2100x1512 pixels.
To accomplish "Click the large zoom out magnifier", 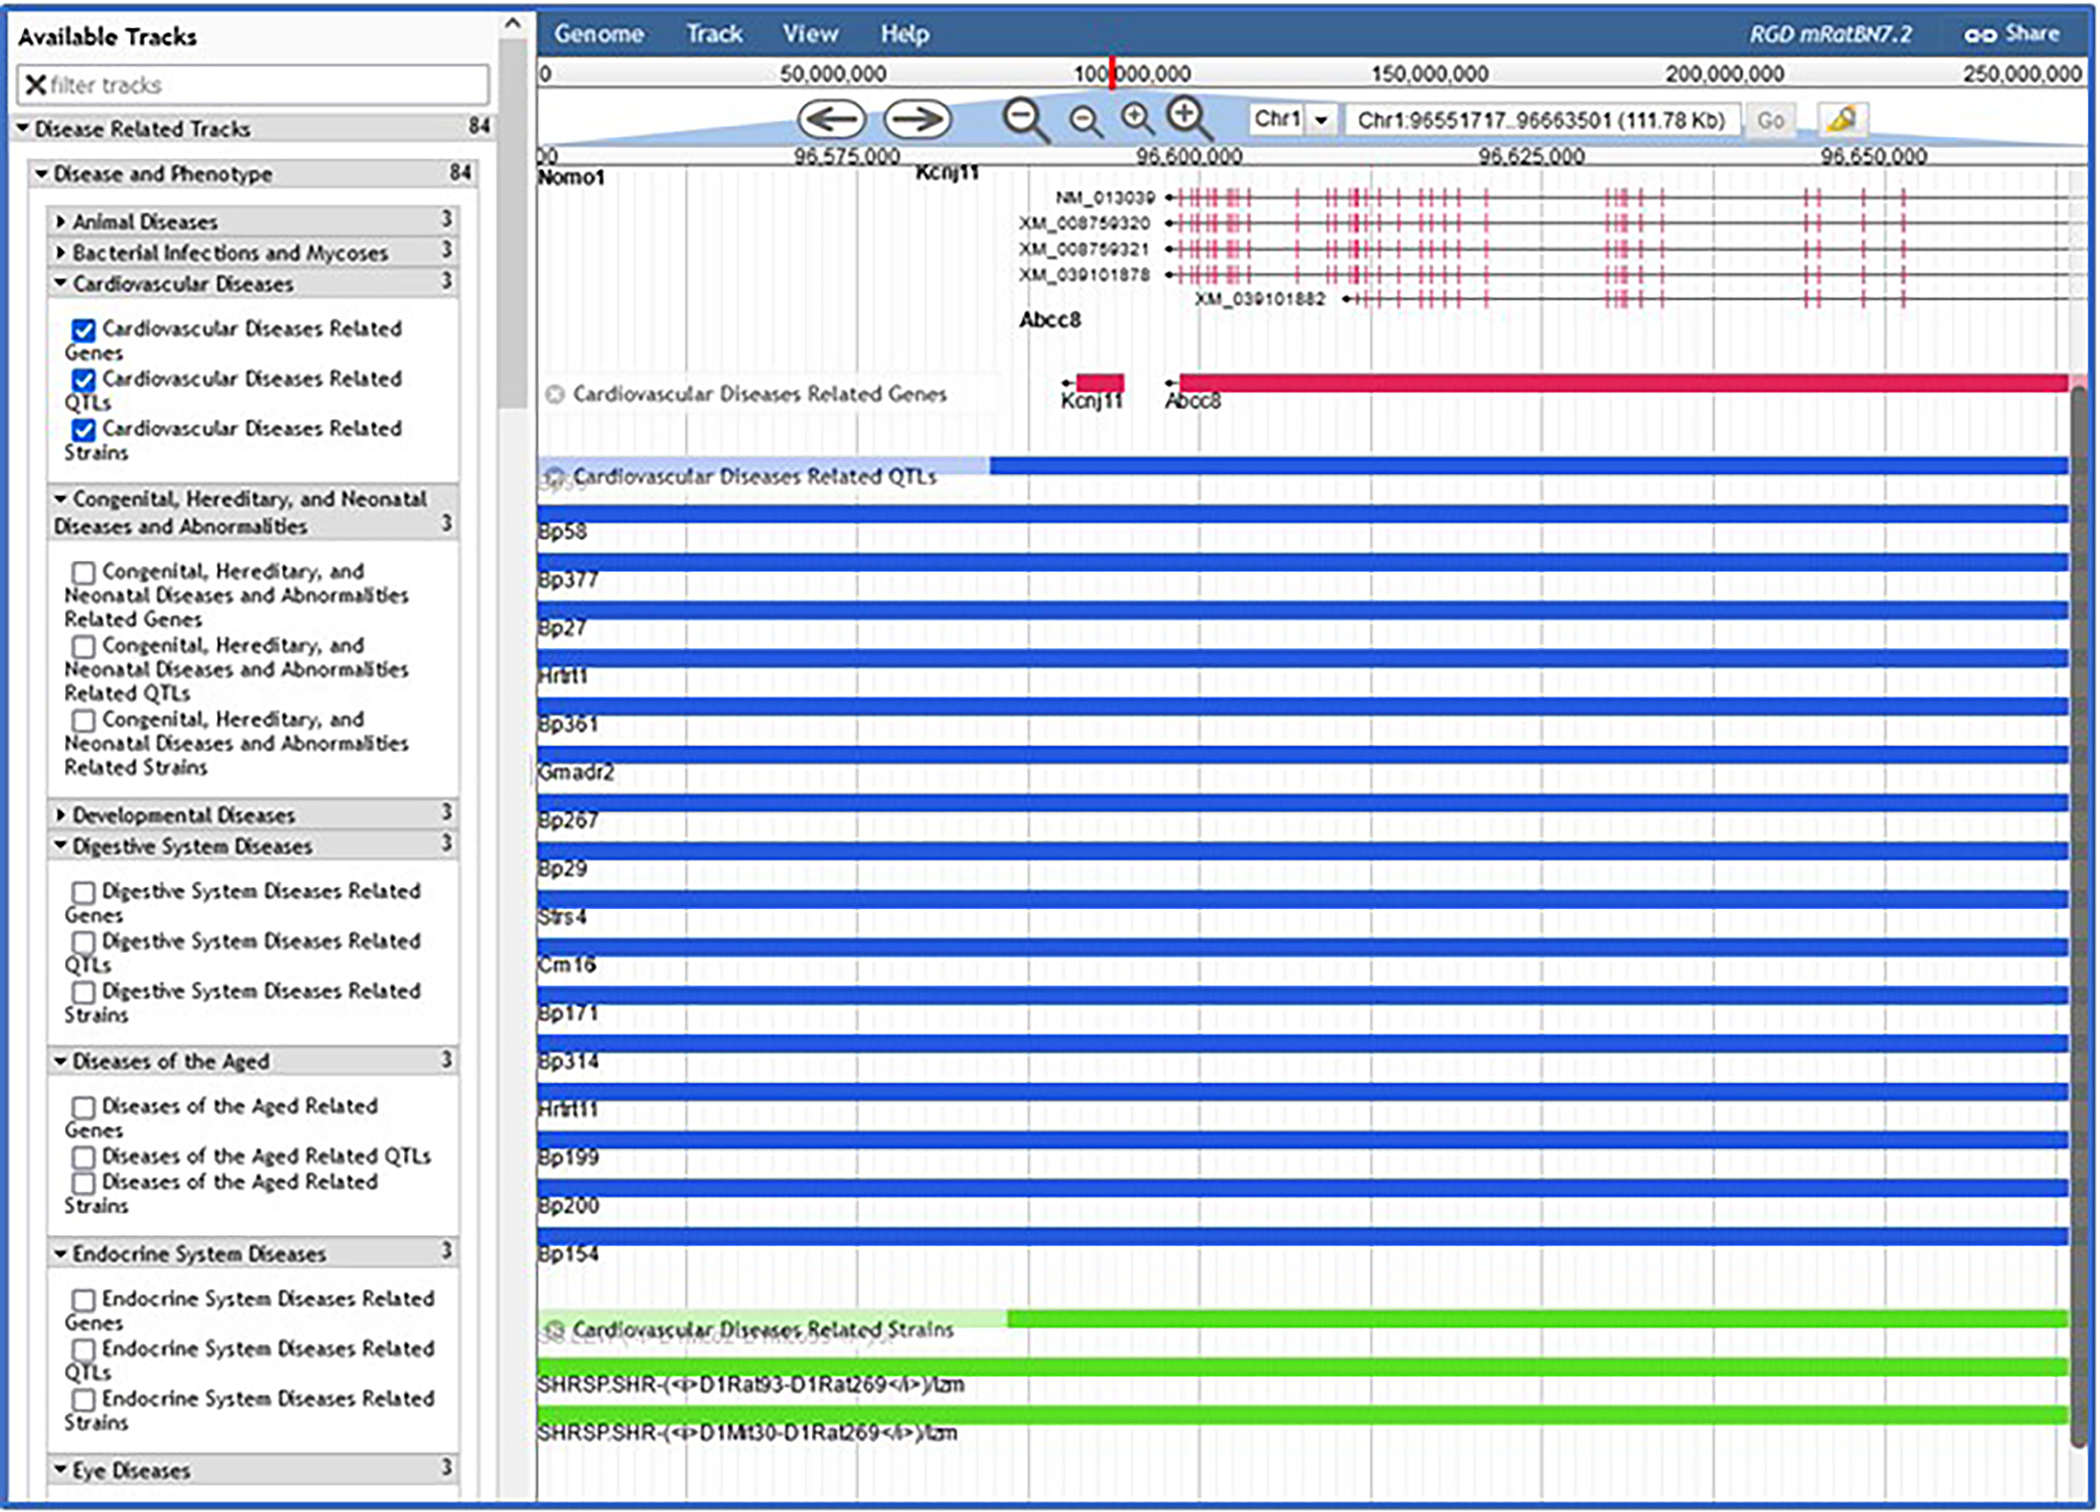I will click(1026, 121).
